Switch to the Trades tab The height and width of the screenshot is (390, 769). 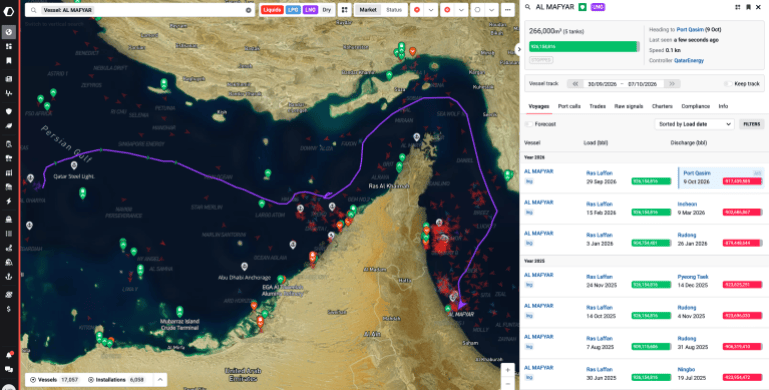pyautogui.click(x=597, y=106)
